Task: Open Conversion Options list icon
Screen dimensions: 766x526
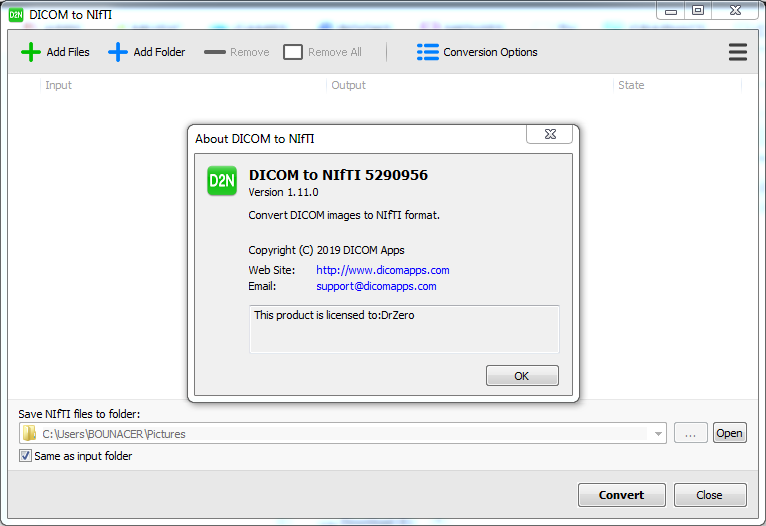Action: tap(427, 52)
